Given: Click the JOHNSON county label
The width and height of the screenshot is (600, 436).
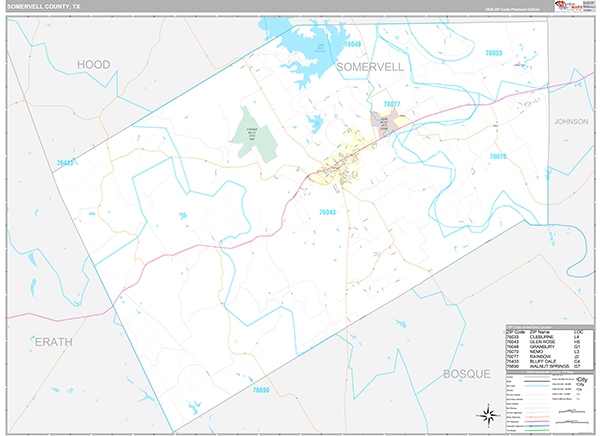Looking at the screenshot, I should click(571, 121).
